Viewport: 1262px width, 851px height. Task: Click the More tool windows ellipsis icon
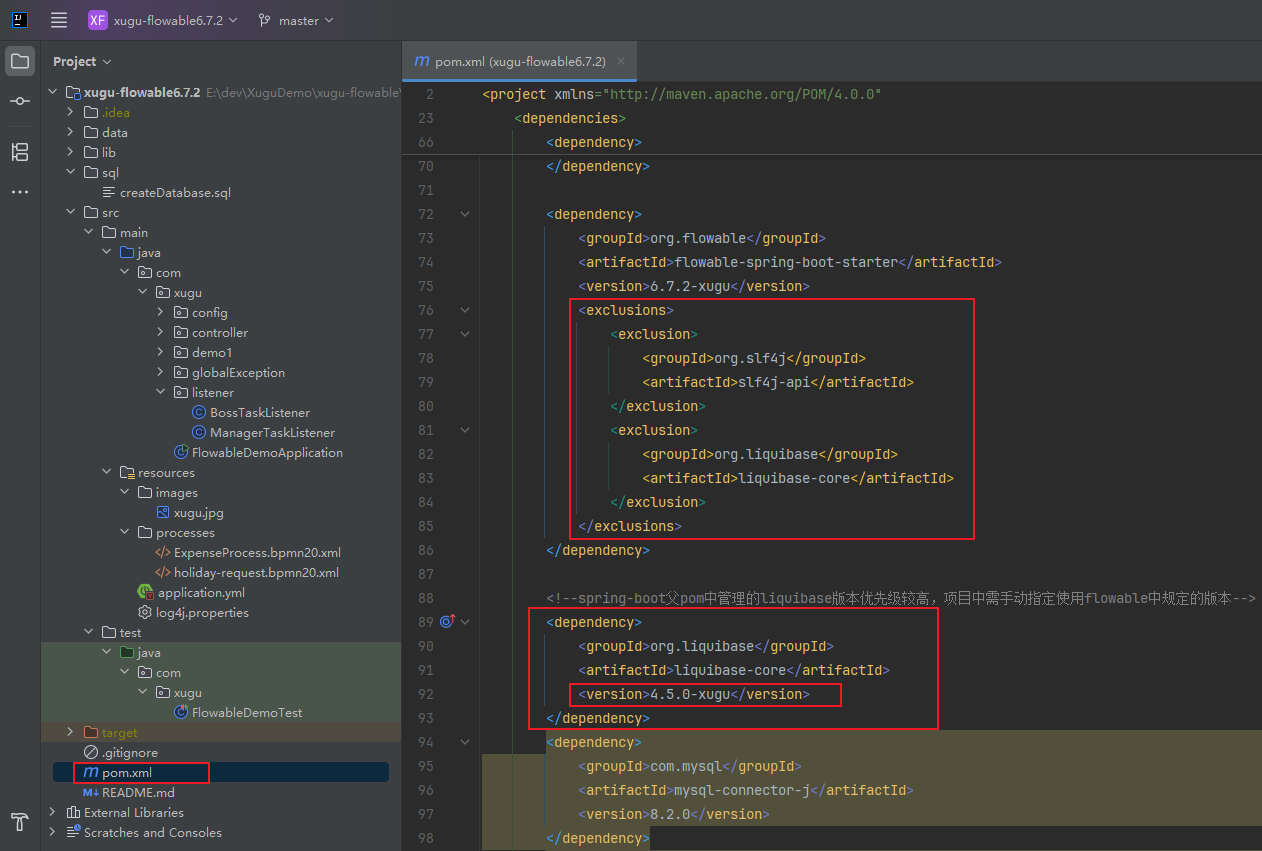pos(20,192)
